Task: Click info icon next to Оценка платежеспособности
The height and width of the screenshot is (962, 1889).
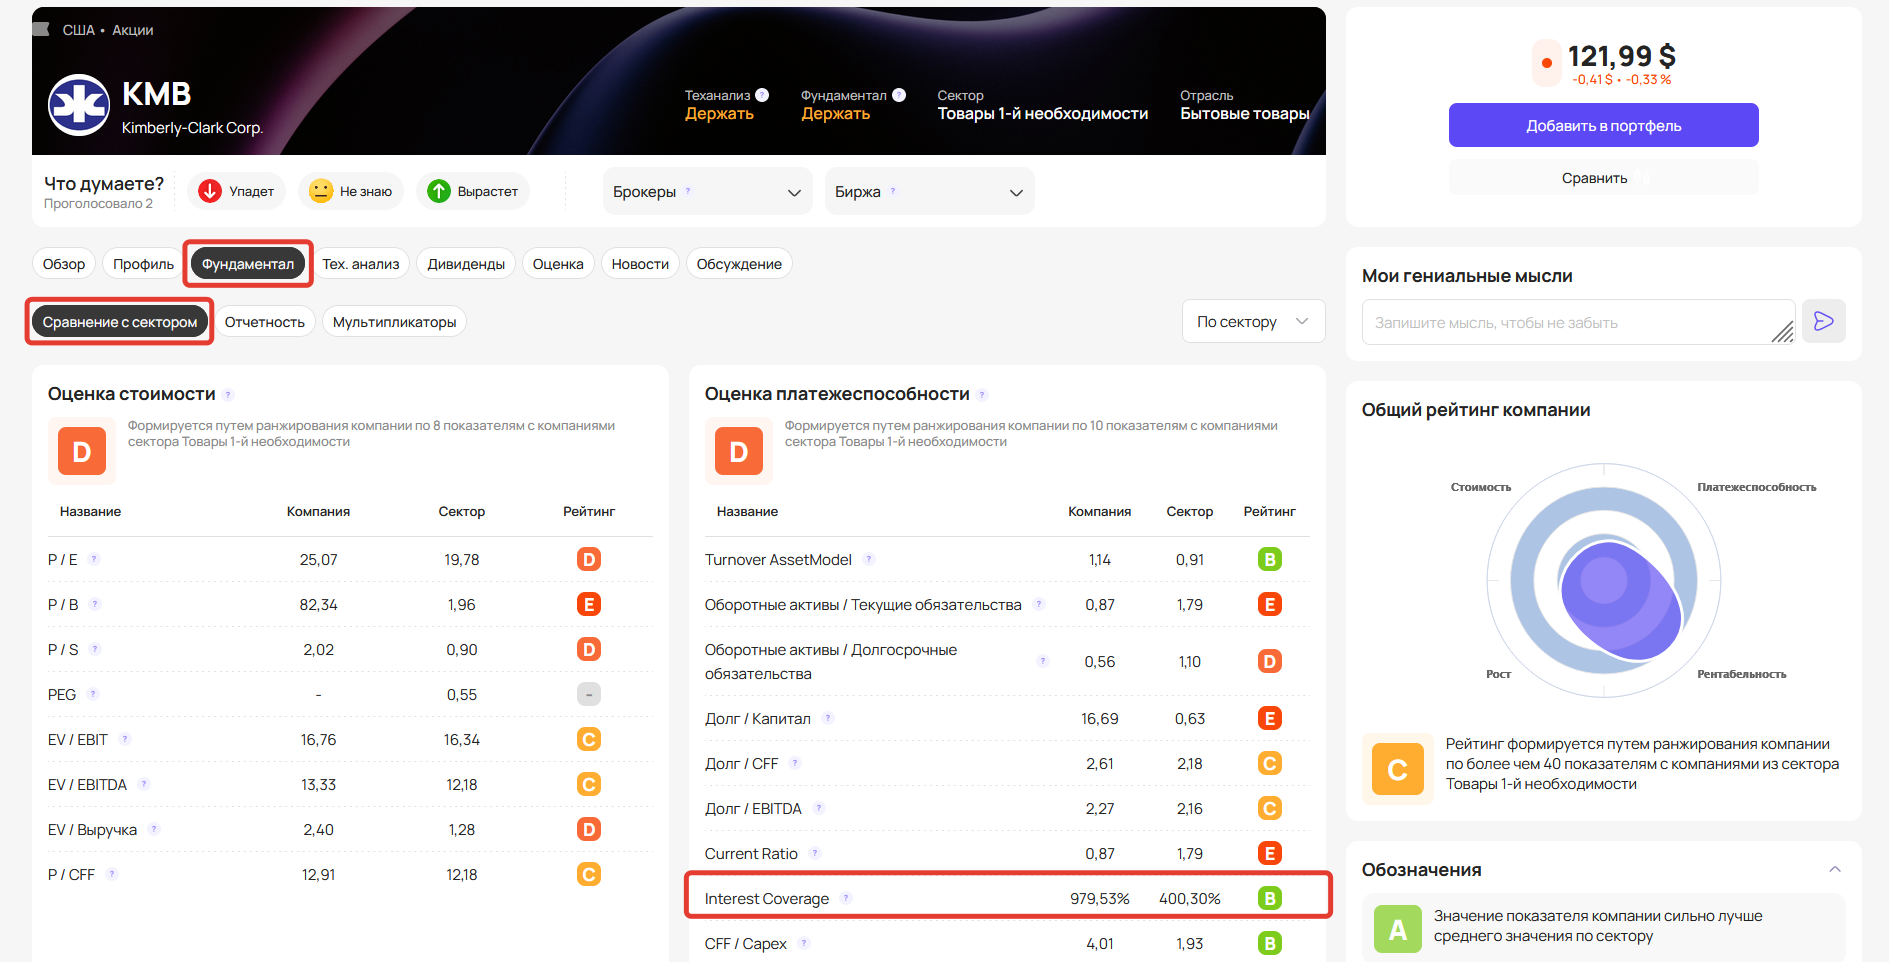Action: (982, 395)
